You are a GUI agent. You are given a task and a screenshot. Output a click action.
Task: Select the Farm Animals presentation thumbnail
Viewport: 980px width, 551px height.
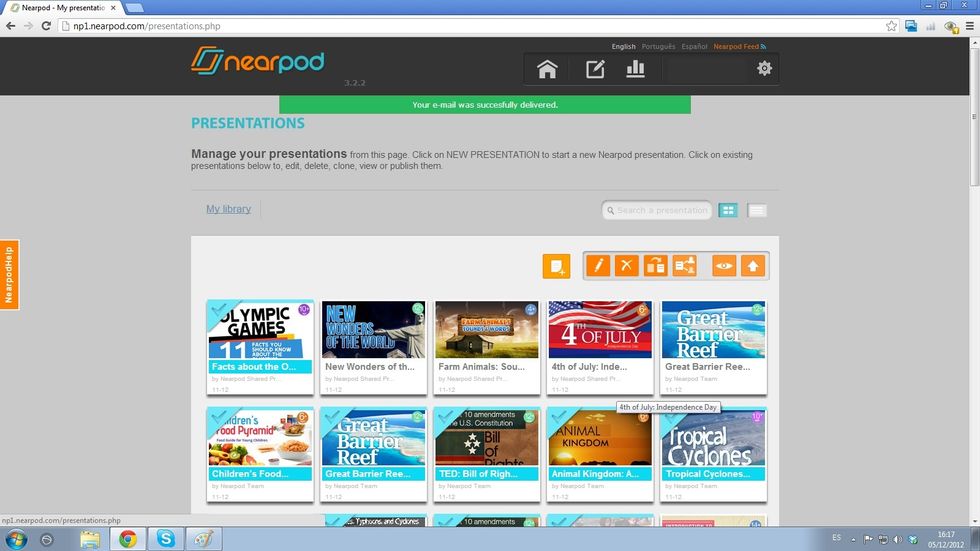(x=486, y=330)
